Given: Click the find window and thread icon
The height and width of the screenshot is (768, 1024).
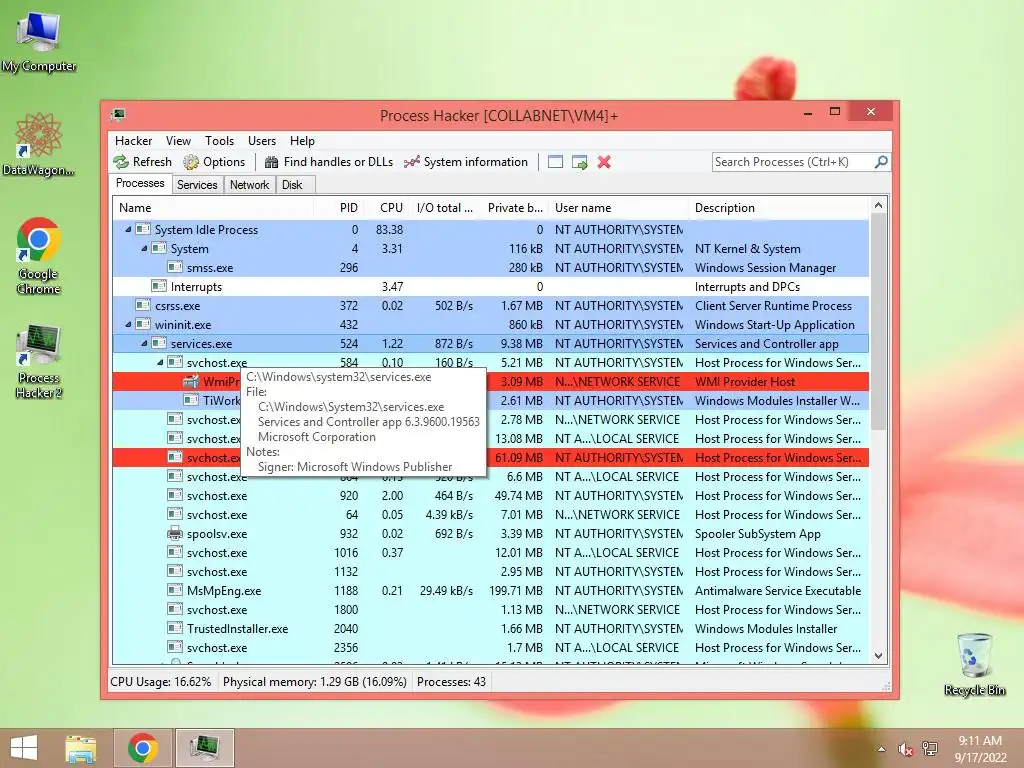Looking at the screenshot, I should pos(579,162).
